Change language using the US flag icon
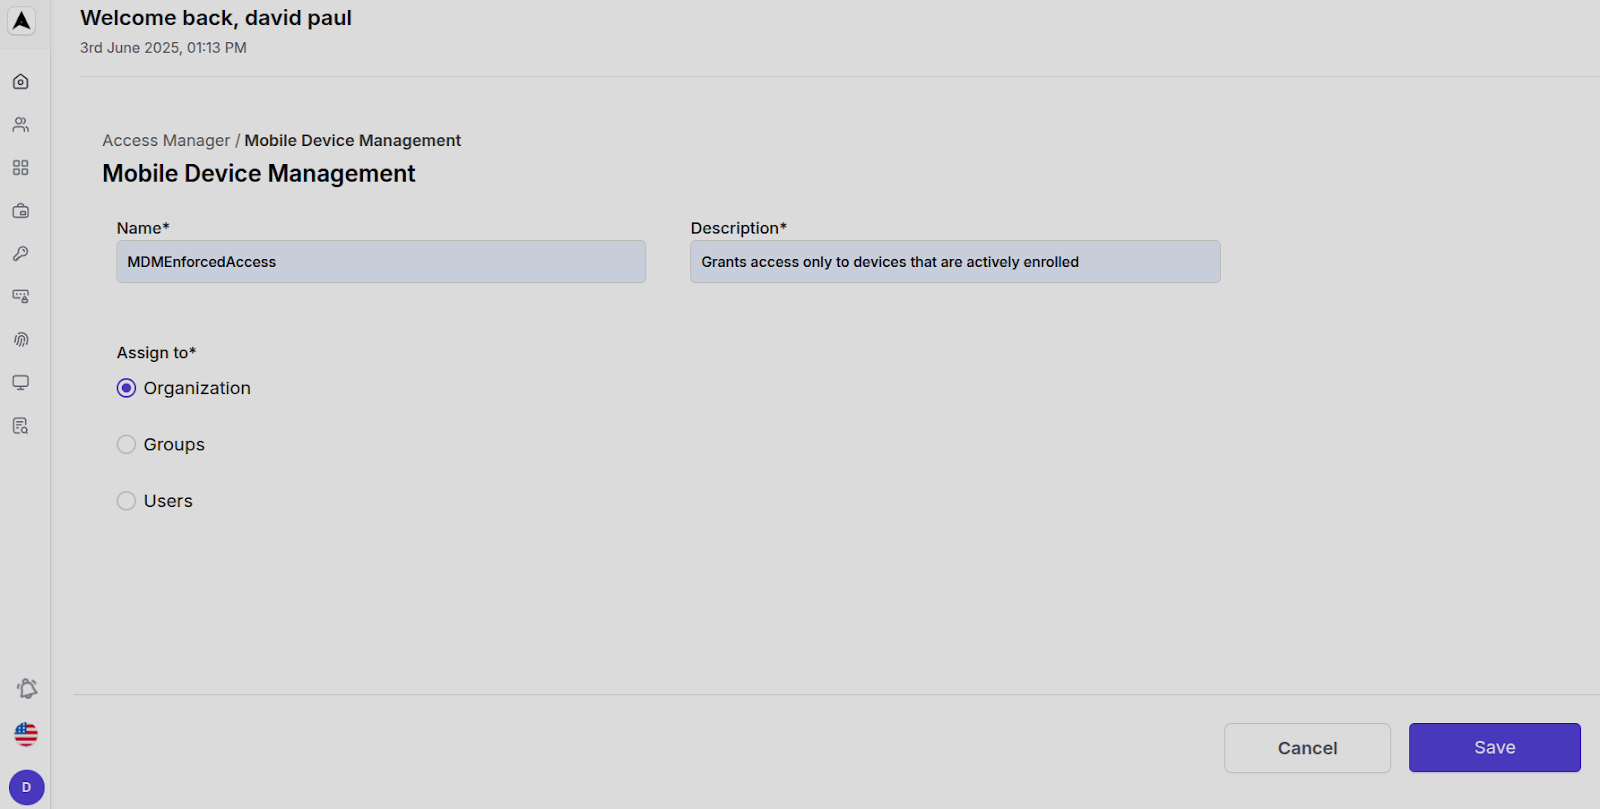 point(25,733)
